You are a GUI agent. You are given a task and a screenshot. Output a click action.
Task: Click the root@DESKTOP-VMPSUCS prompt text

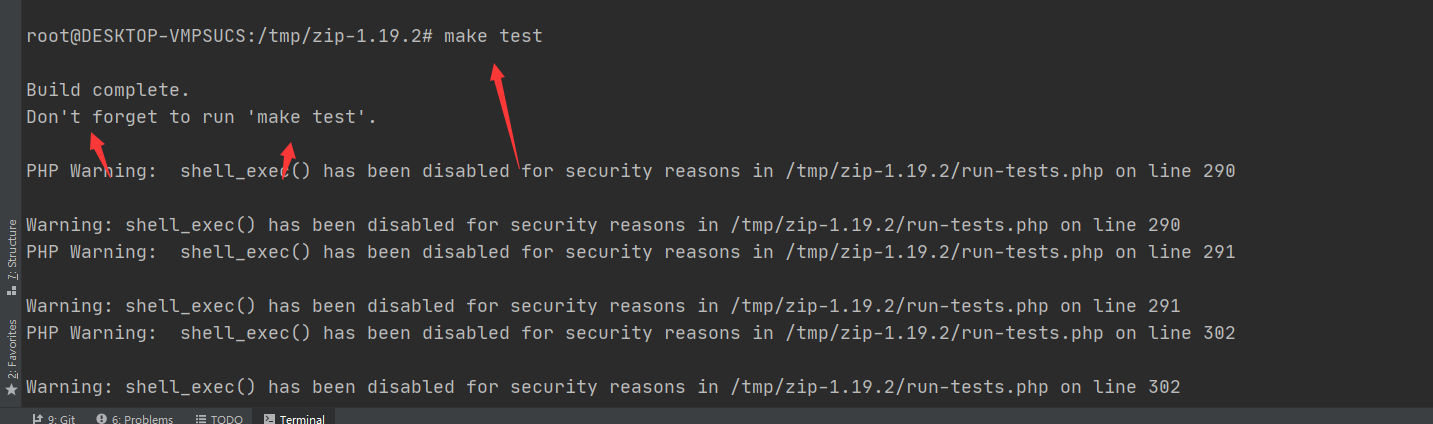[x=142, y=36]
